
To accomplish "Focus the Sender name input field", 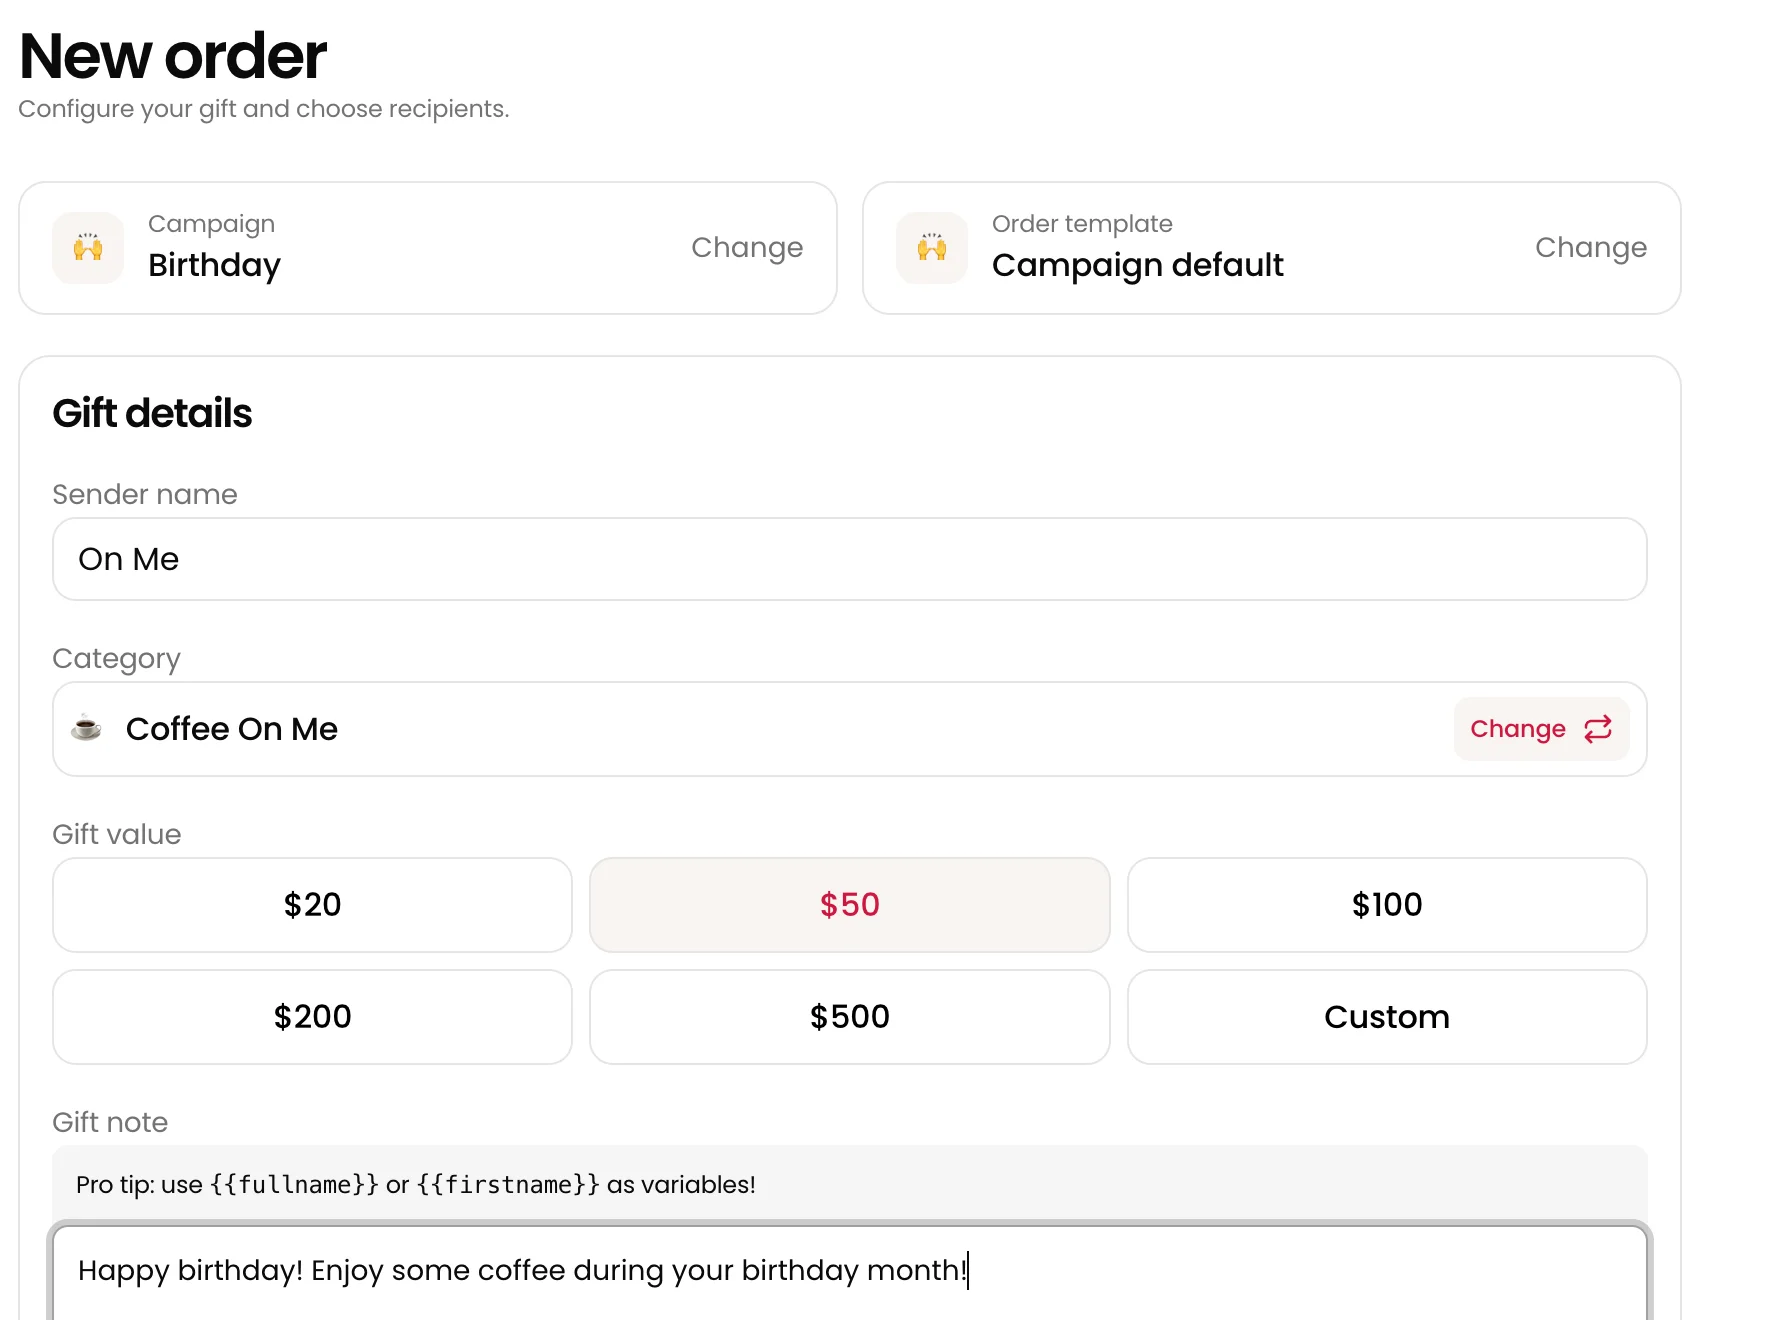I will point(849,559).
